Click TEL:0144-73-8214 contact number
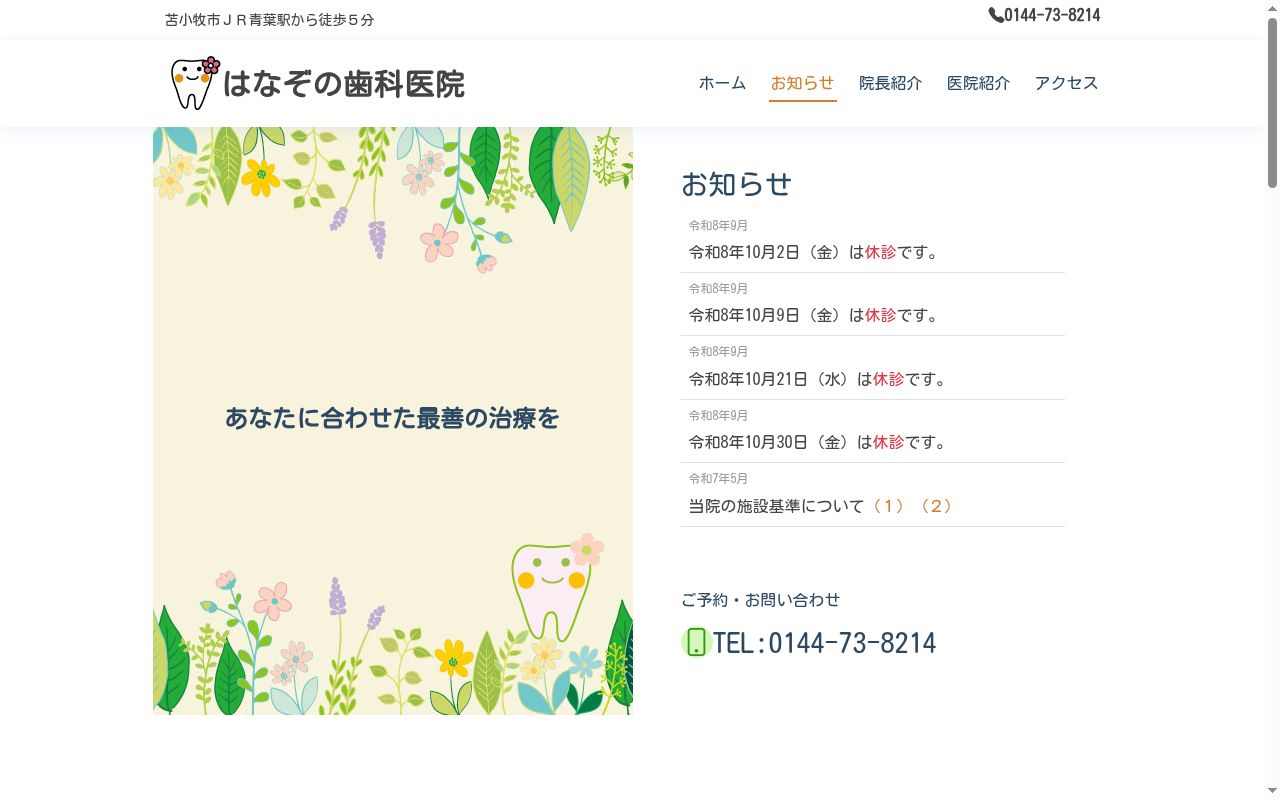The width and height of the screenshot is (1280, 800). pyautogui.click(x=824, y=642)
